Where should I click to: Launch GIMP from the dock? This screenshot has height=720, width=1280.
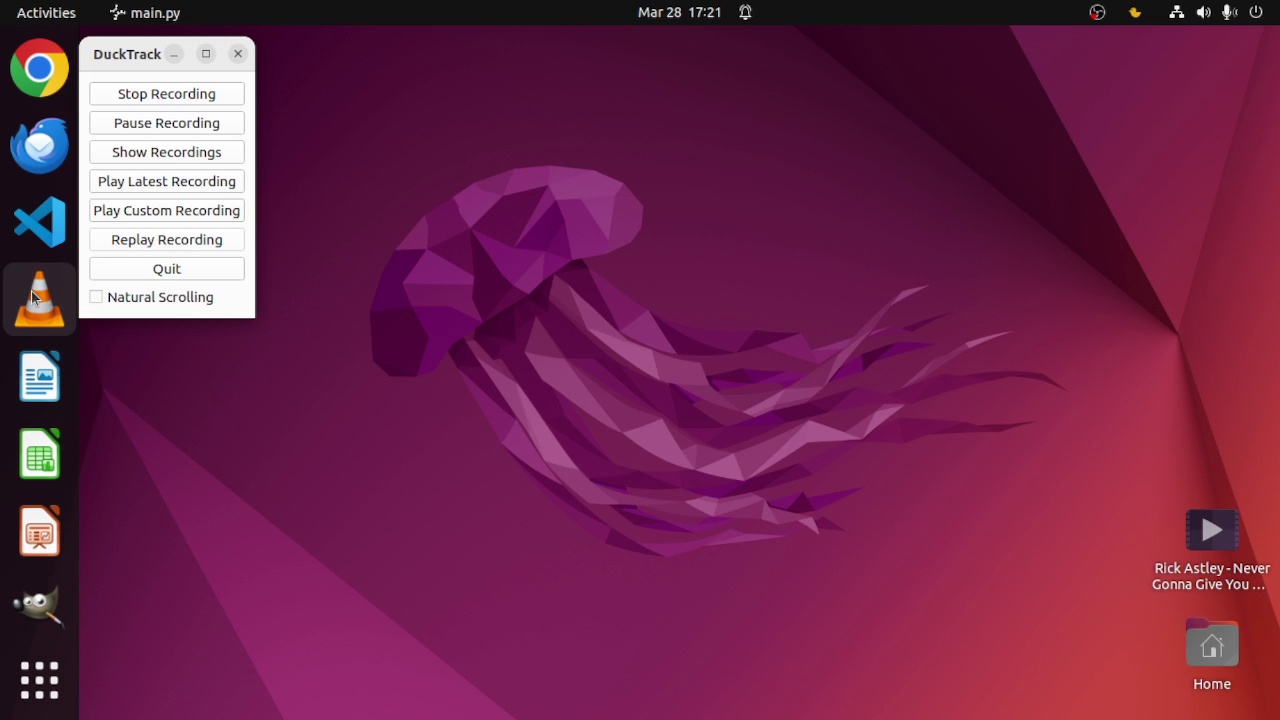[x=40, y=606]
